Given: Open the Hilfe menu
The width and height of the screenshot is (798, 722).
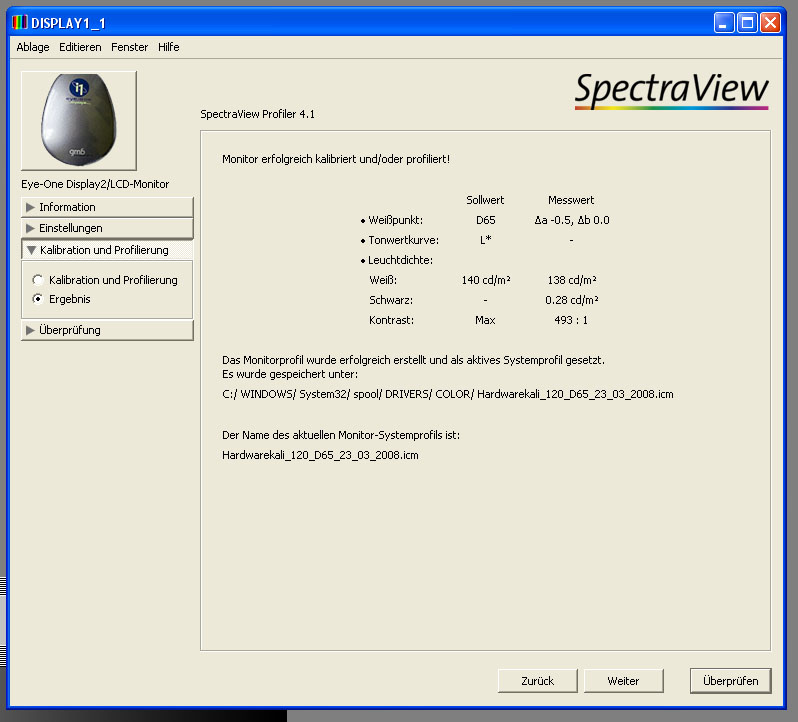Looking at the screenshot, I should 169,47.
